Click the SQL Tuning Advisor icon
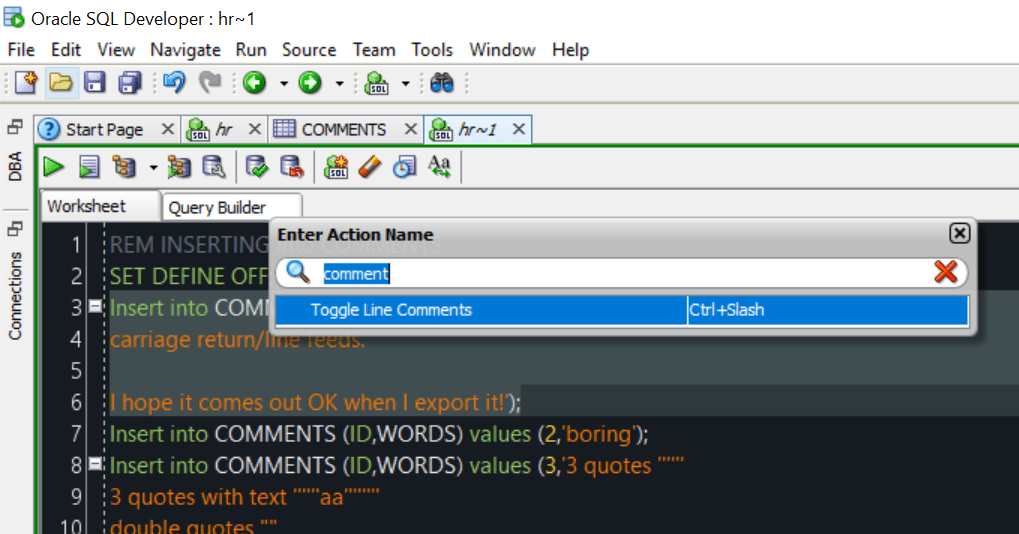 [213, 167]
